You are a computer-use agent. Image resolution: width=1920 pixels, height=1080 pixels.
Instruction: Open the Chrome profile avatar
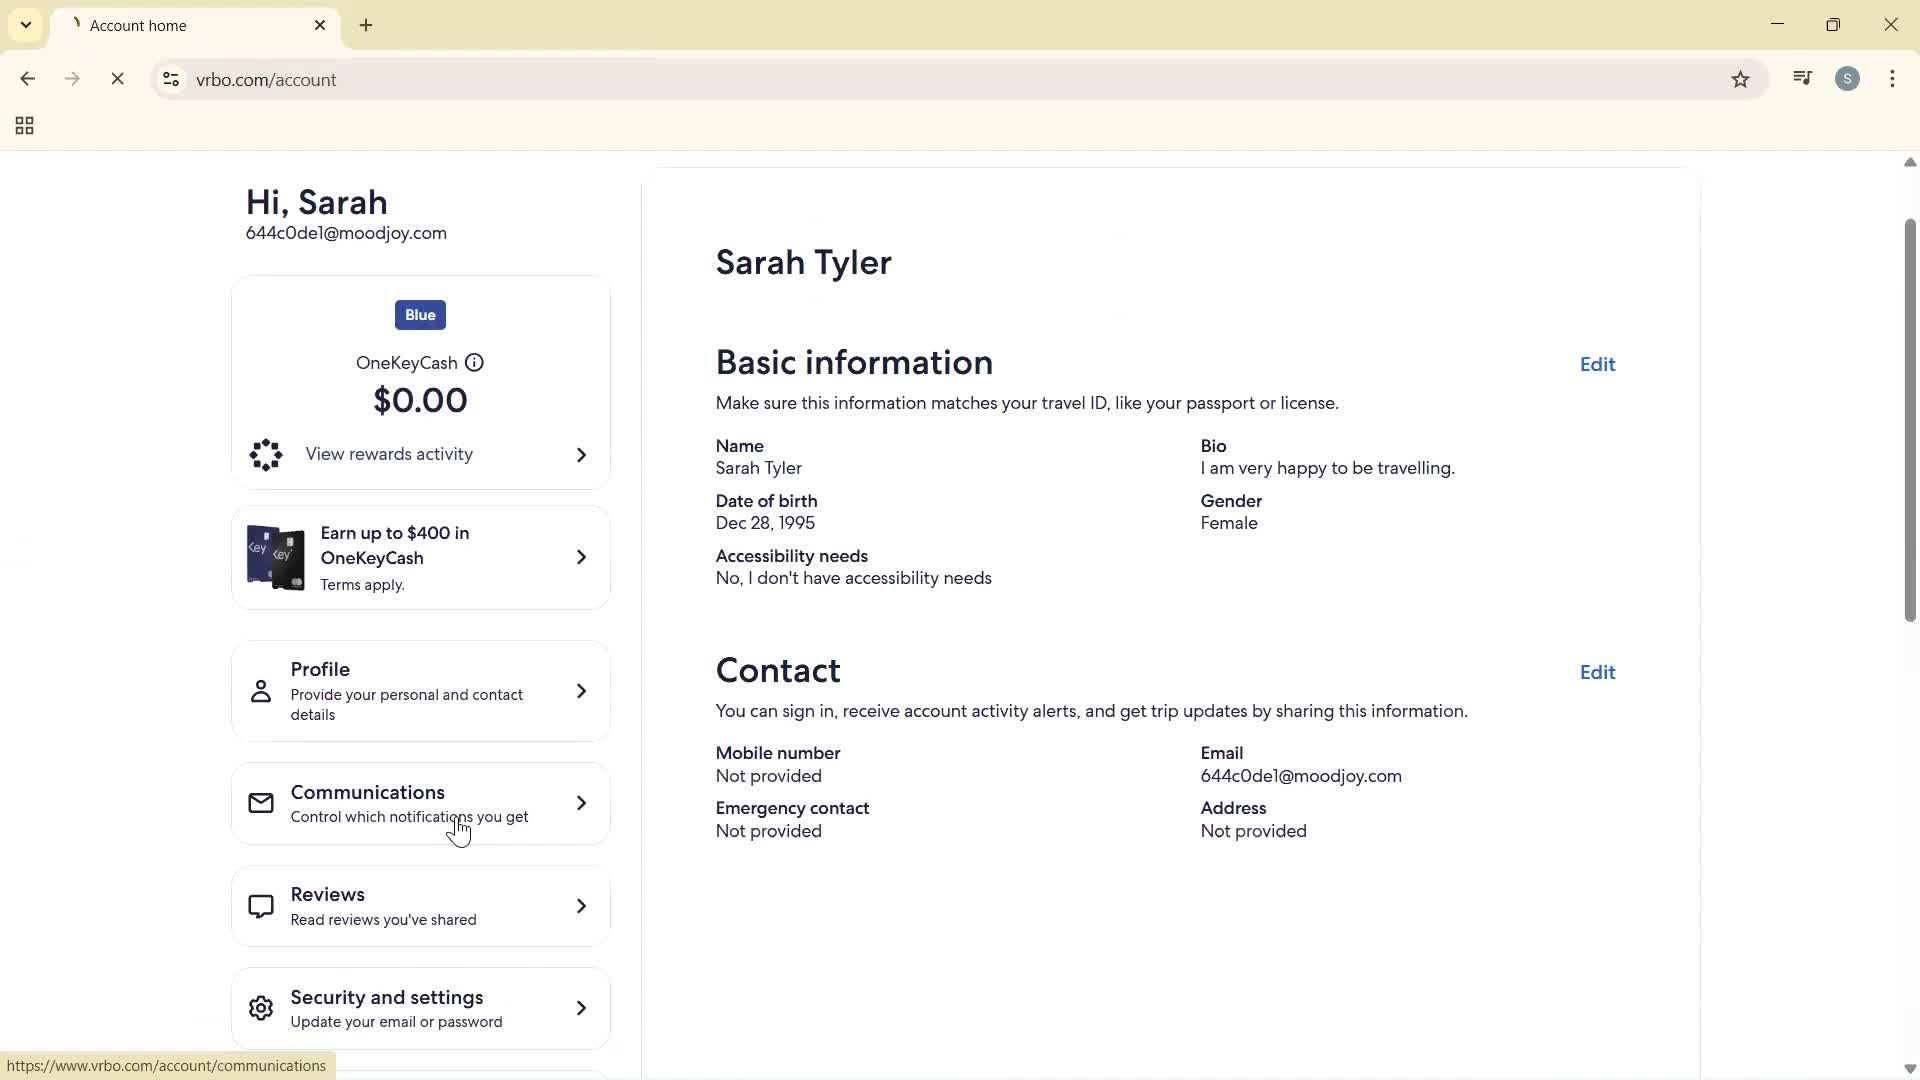(1847, 79)
